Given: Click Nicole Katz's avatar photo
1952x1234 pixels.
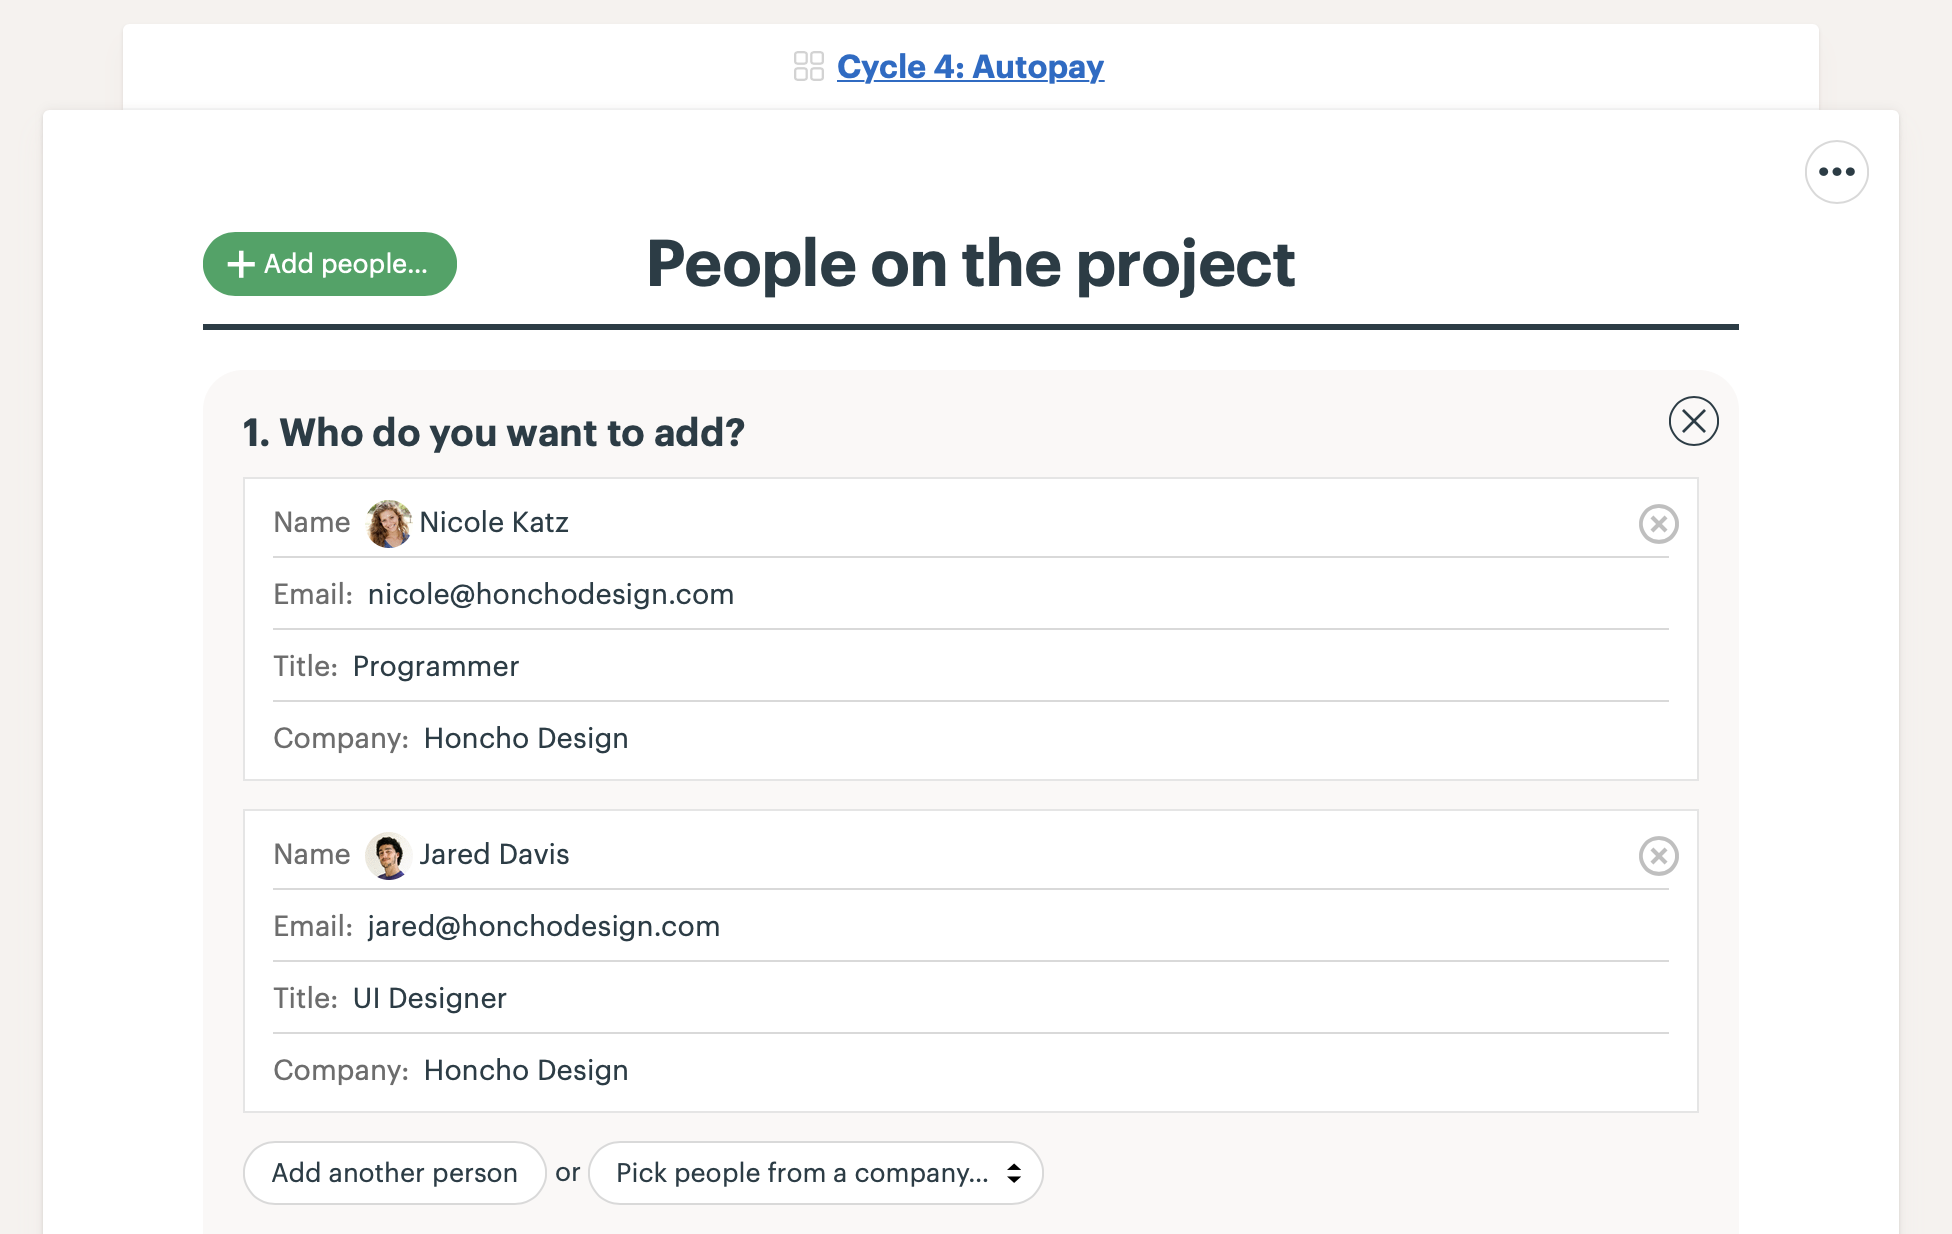Looking at the screenshot, I should point(388,523).
